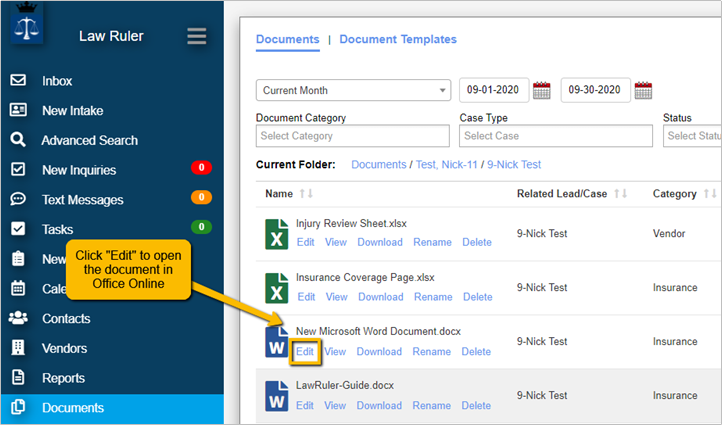This screenshot has height=425, width=722.
Task: Click Delete for Injury Review Sheet.xlsx
Action: pyautogui.click(x=477, y=242)
